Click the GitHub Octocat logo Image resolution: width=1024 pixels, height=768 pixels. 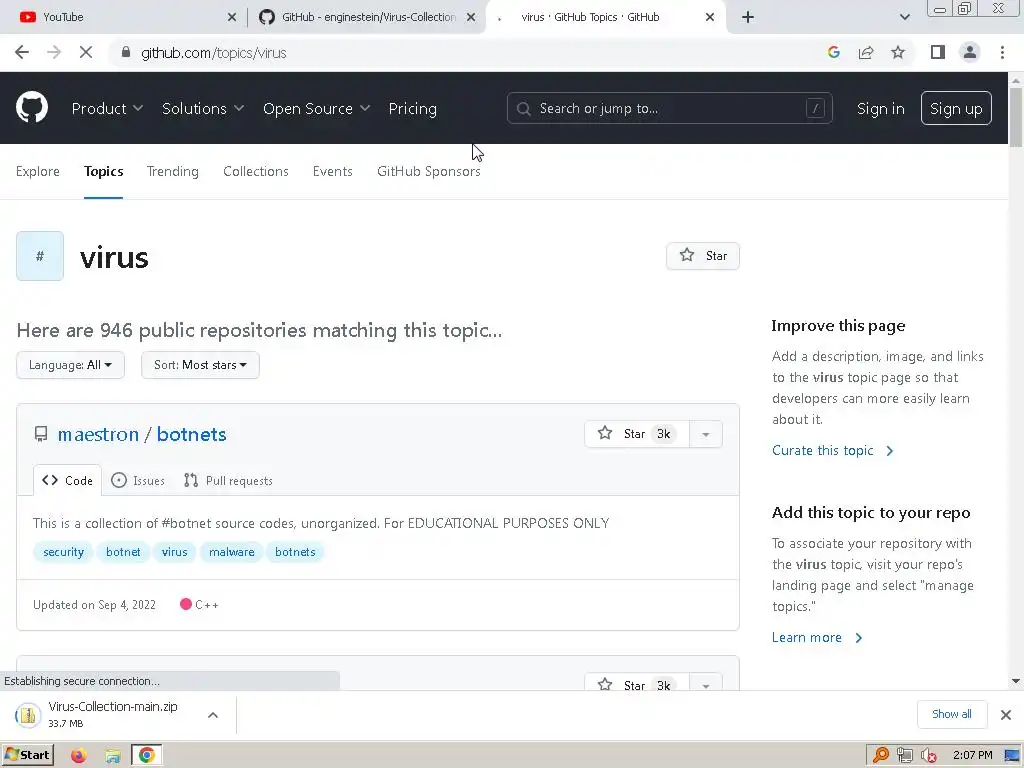[32, 108]
